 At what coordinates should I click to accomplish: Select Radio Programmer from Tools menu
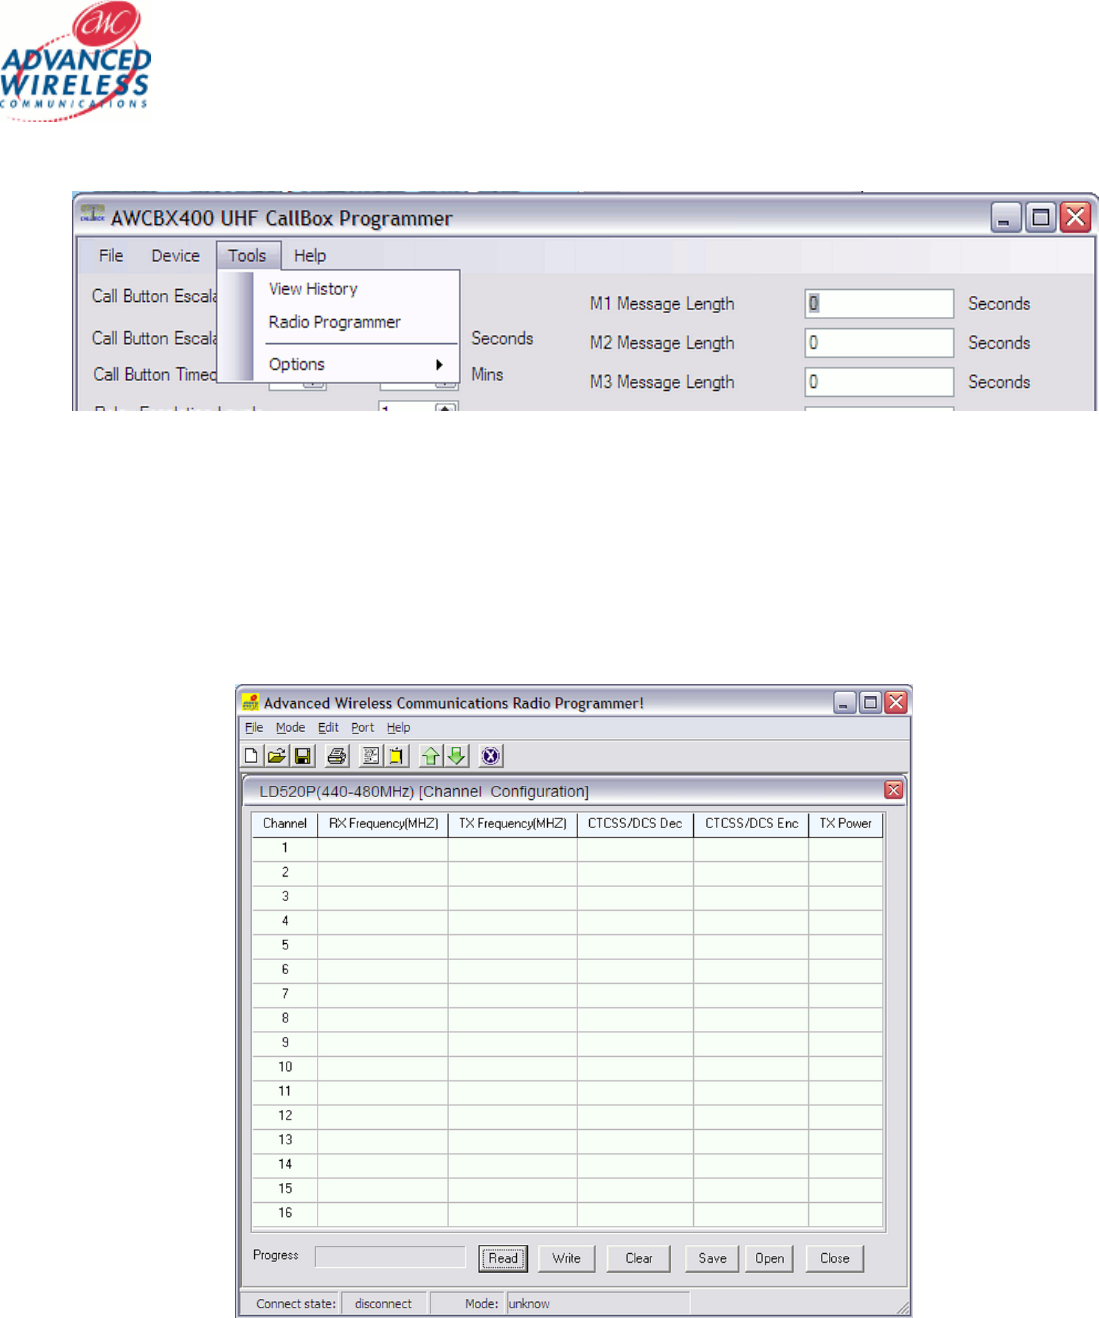[339, 322]
